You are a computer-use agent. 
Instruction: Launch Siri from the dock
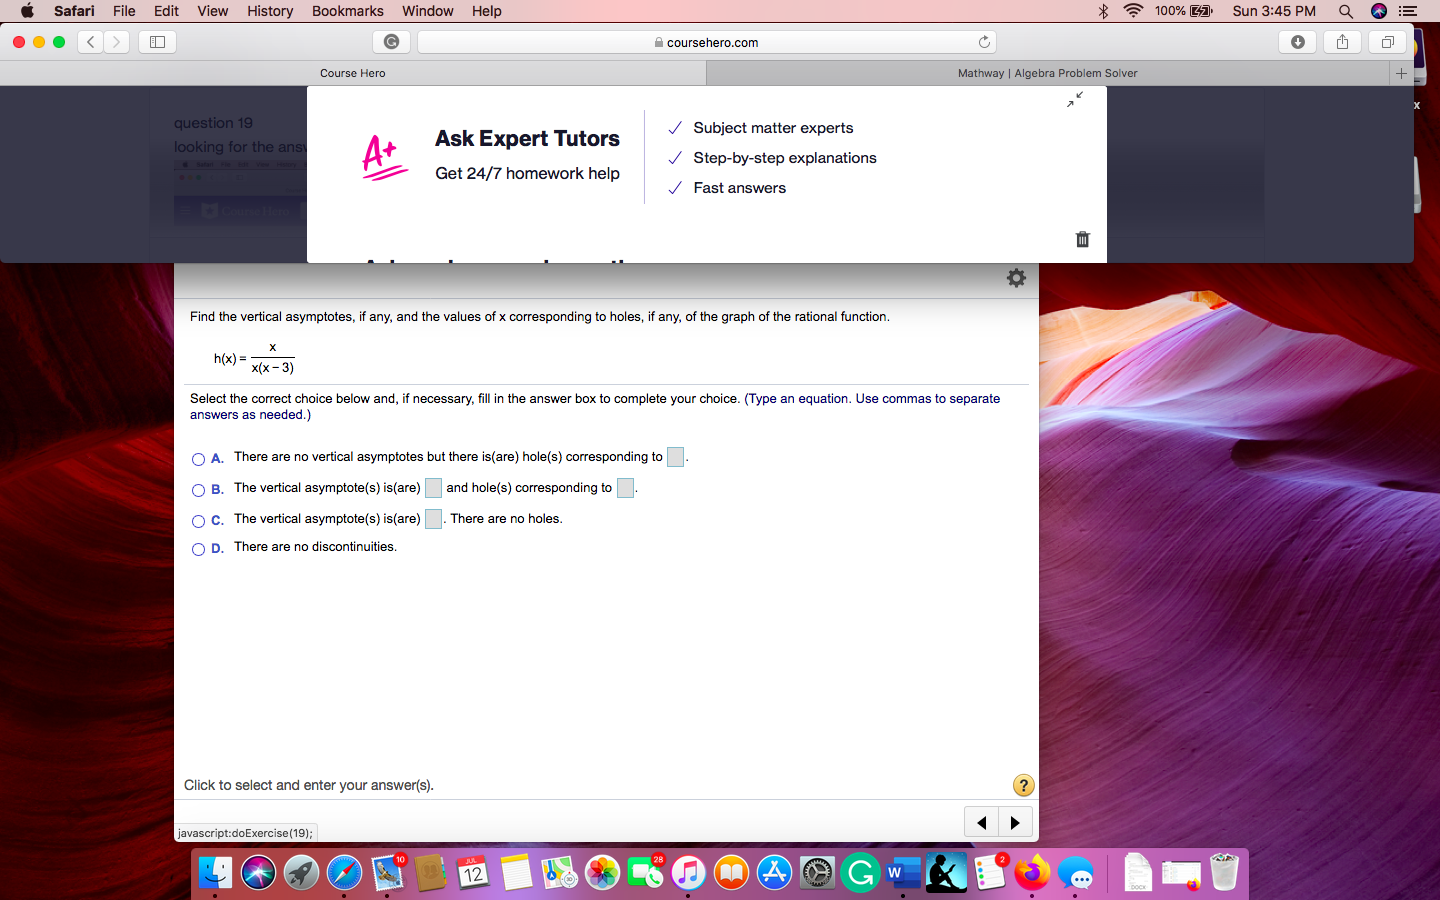[258, 873]
